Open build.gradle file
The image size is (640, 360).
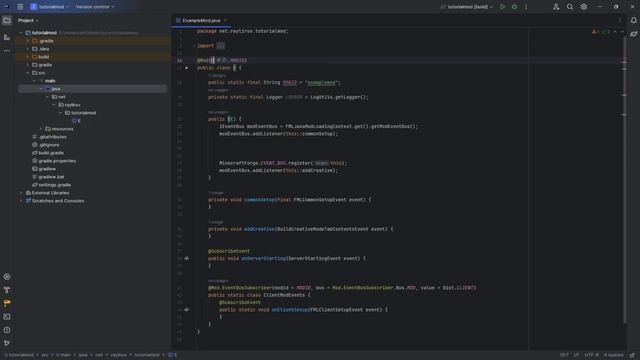click(x=51, y=153)
